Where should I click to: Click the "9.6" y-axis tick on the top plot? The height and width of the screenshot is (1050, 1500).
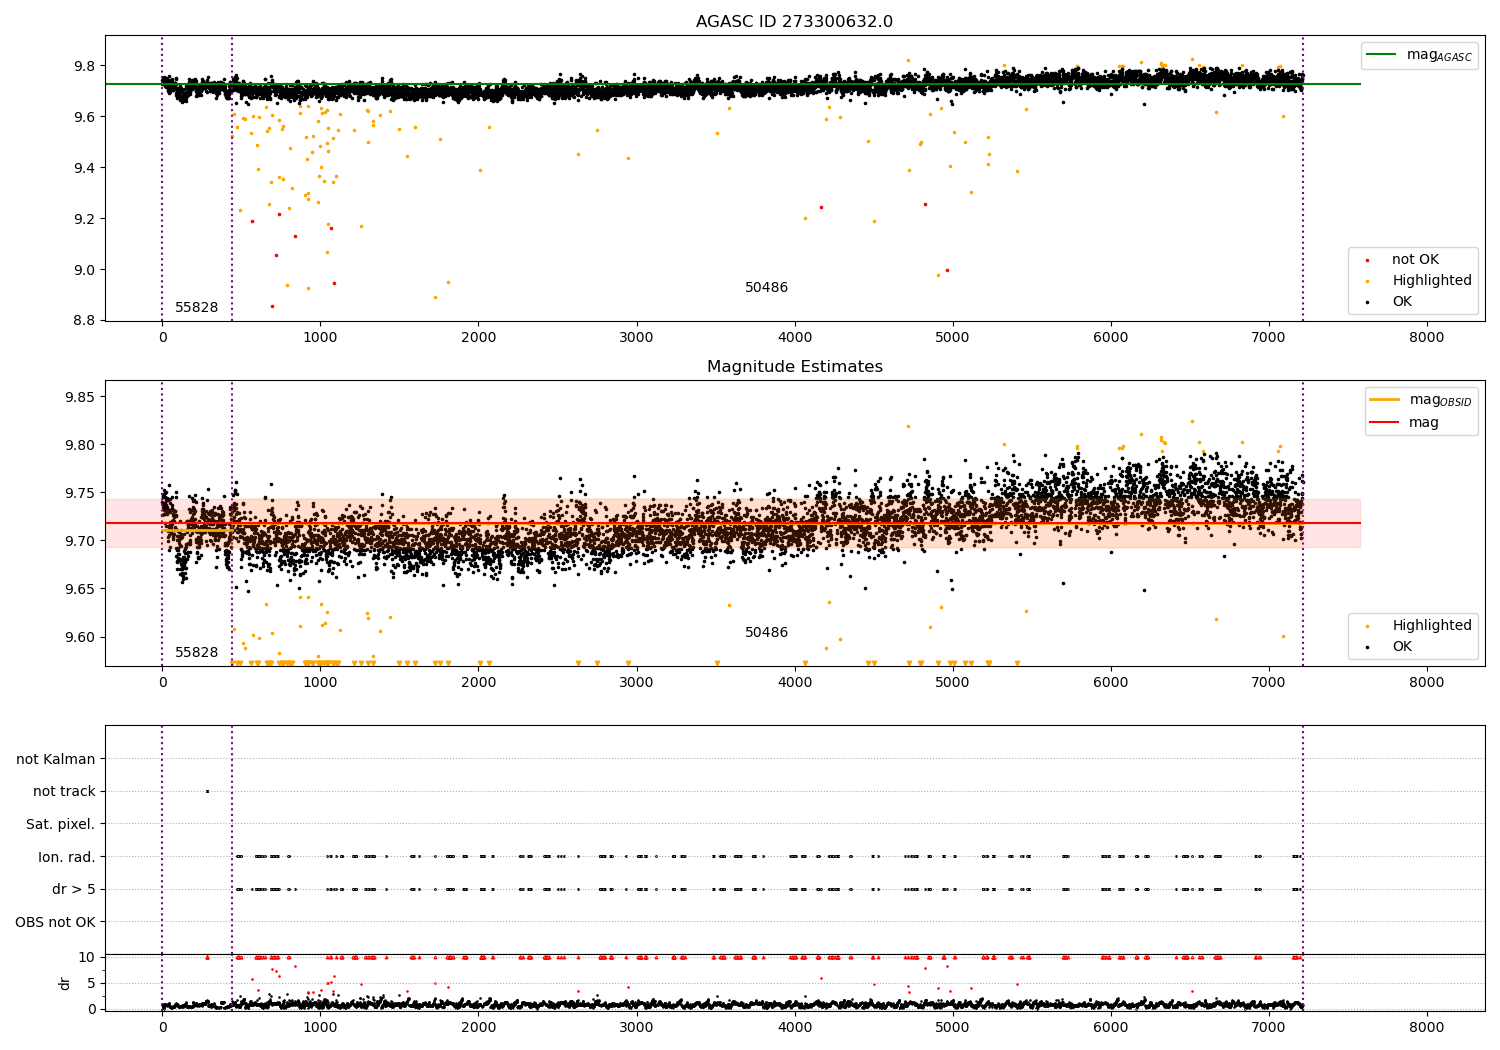click(85, 117)
